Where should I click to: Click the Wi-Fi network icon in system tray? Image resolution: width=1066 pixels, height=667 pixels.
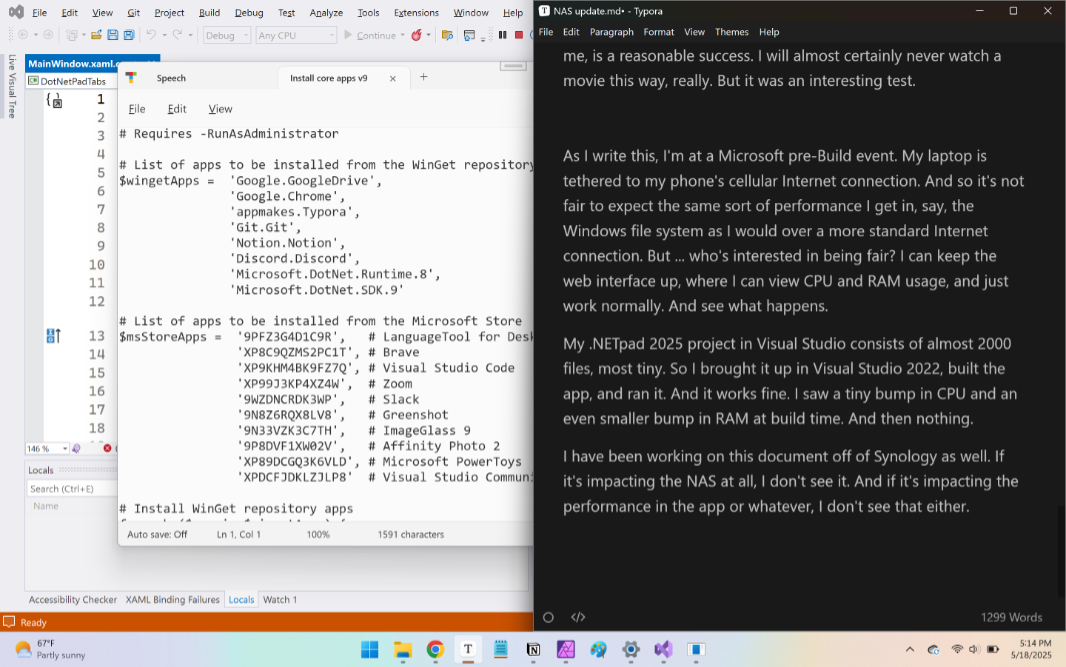pyautogui.click(x=957, y=649)
